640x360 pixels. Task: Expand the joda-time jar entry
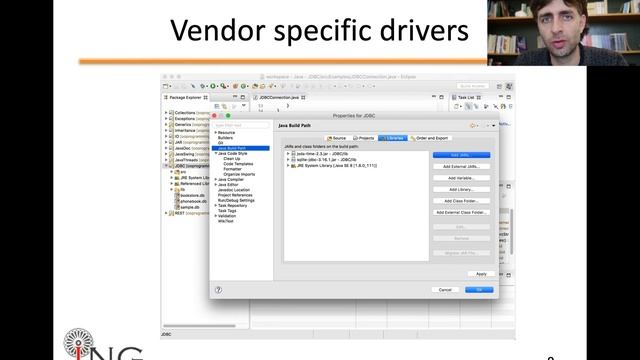click(x=288, y=154)
